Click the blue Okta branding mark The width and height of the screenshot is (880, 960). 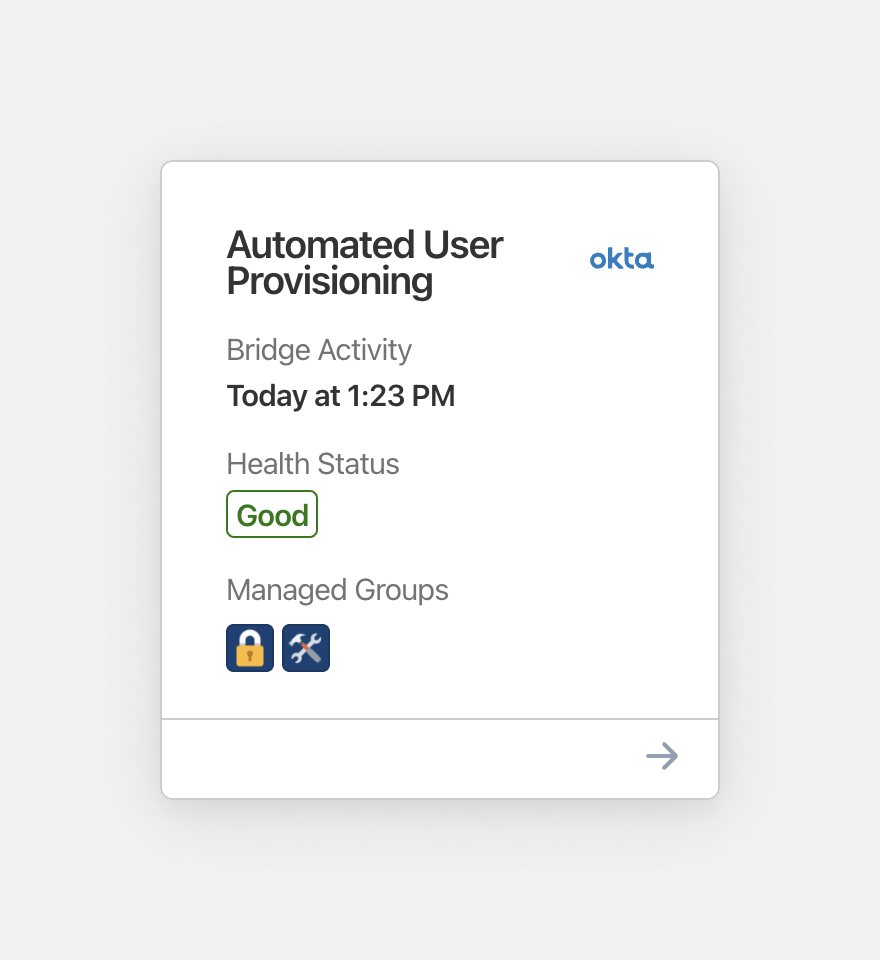coord(621,258)
